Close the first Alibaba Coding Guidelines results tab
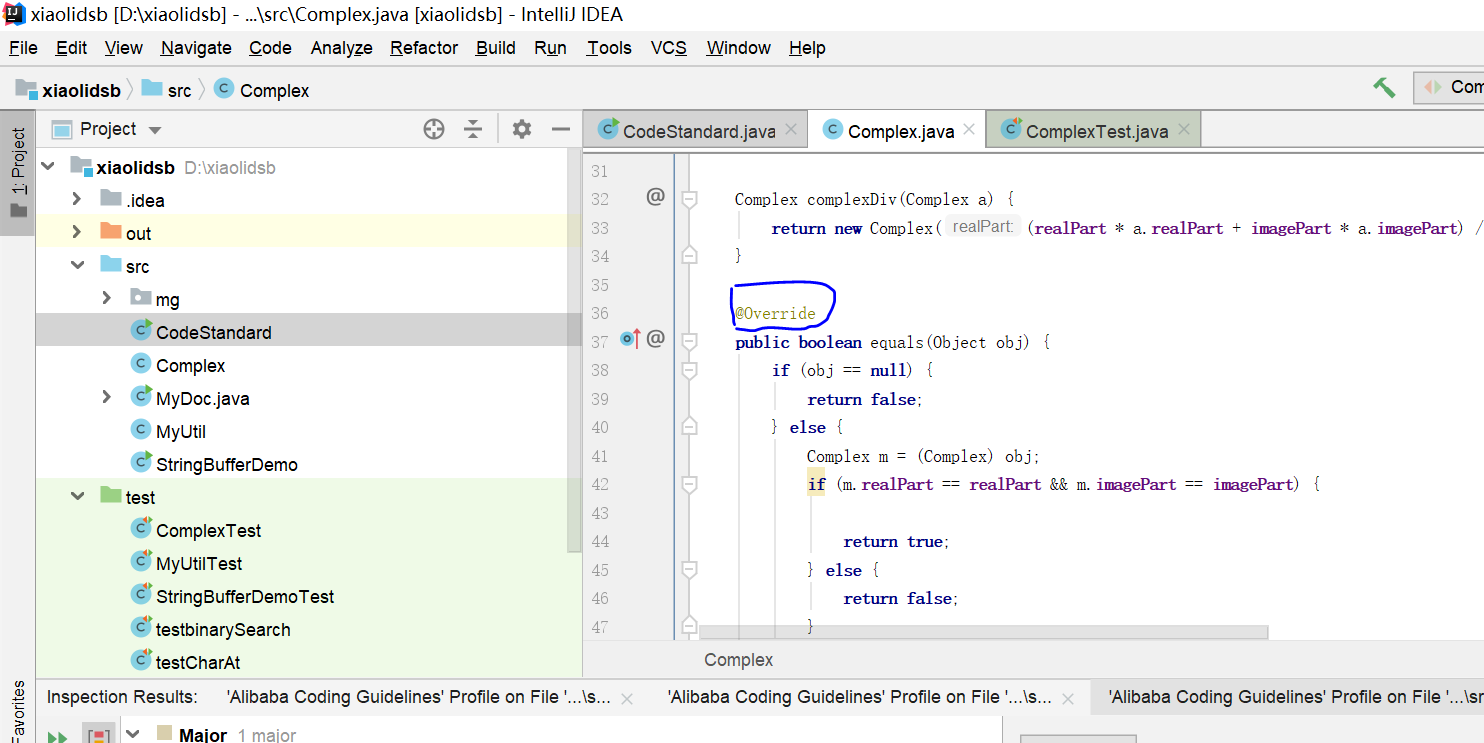Viewport: 1484px width, 743px height. pos(627,698)
